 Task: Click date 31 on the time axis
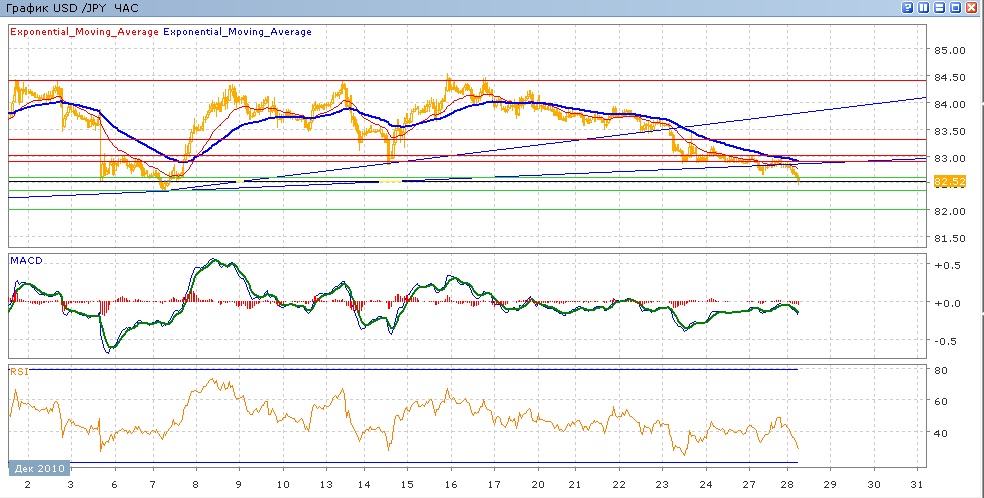(917, 484)
